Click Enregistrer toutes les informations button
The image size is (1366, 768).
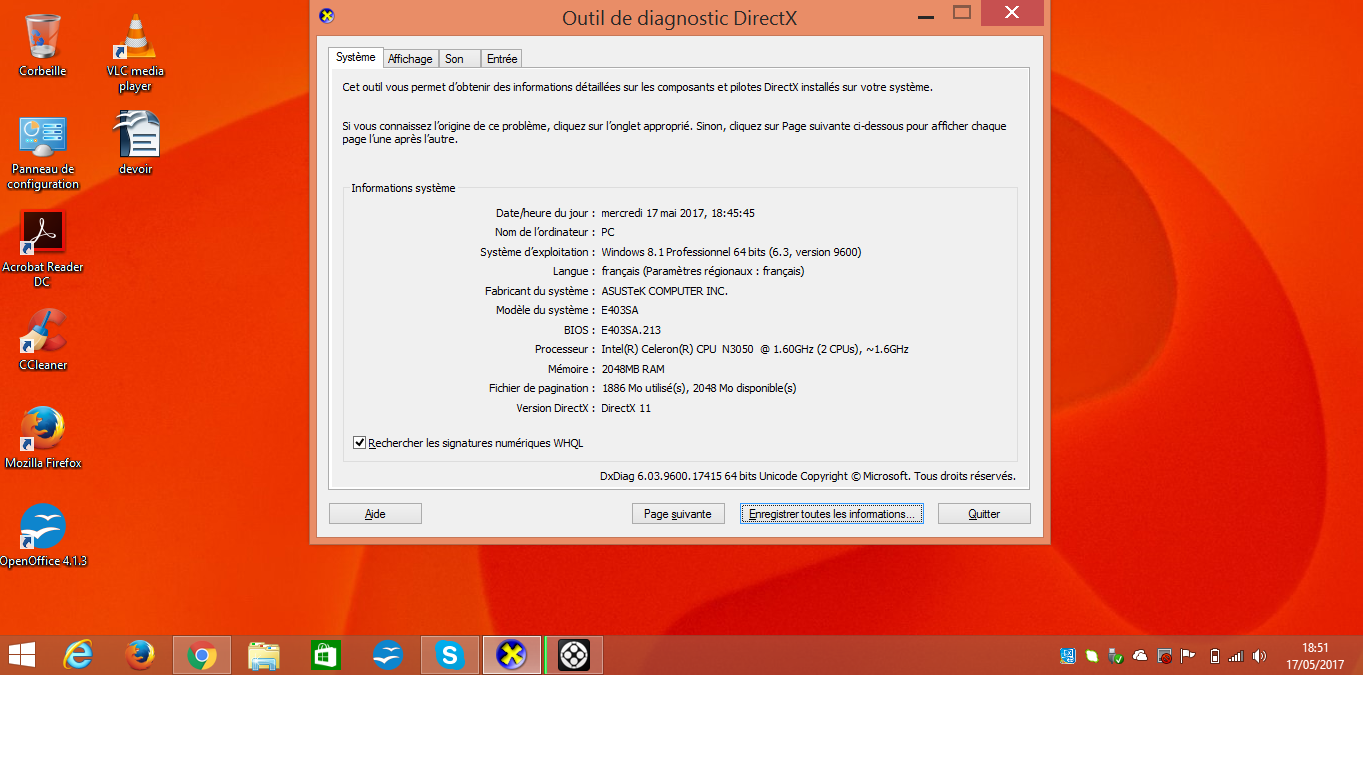tap(831, 513)
